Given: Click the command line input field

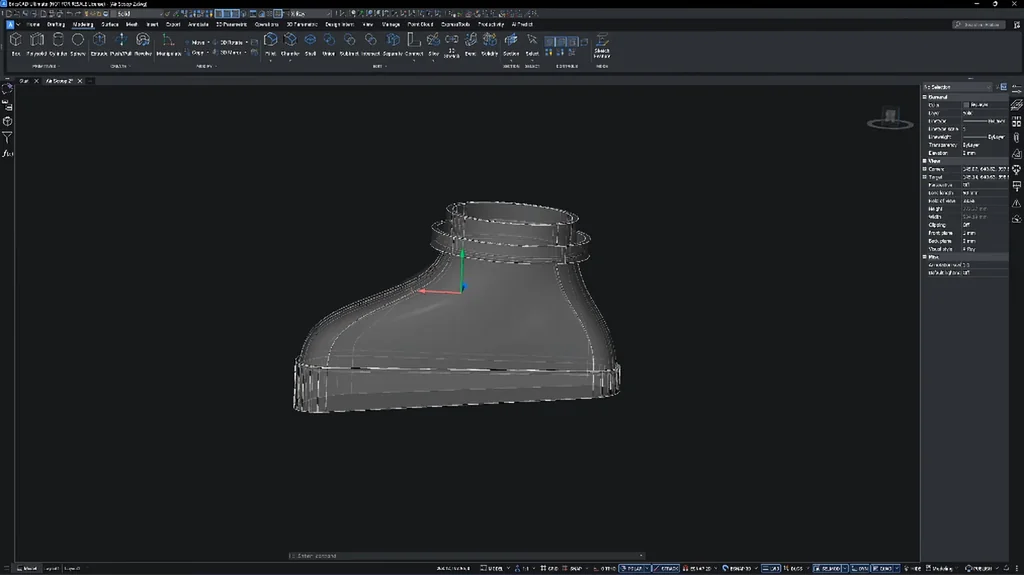Looking at the screenshot, I should pos(467,556).
